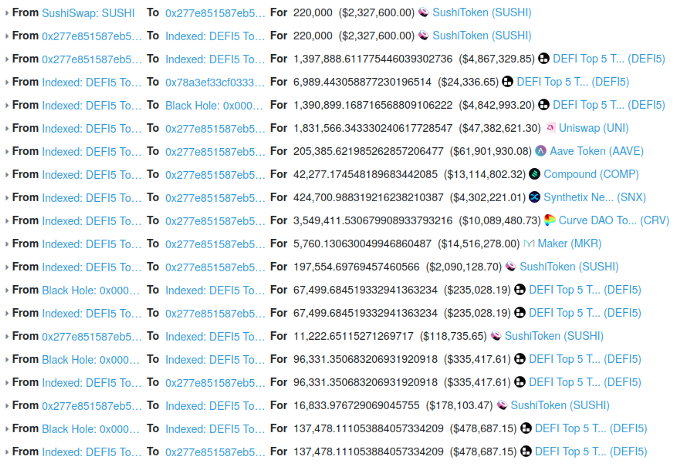The image size is (700, 466).
Task: Open Indexed: DEFI5 recipient link in 1,397,888.61 row
Action: tap(215, 59)
